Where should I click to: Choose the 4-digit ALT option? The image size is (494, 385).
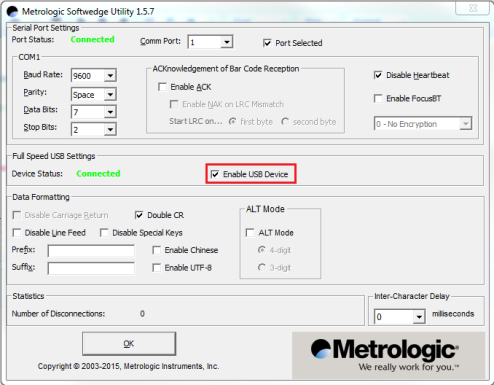(x=262, y=250)
